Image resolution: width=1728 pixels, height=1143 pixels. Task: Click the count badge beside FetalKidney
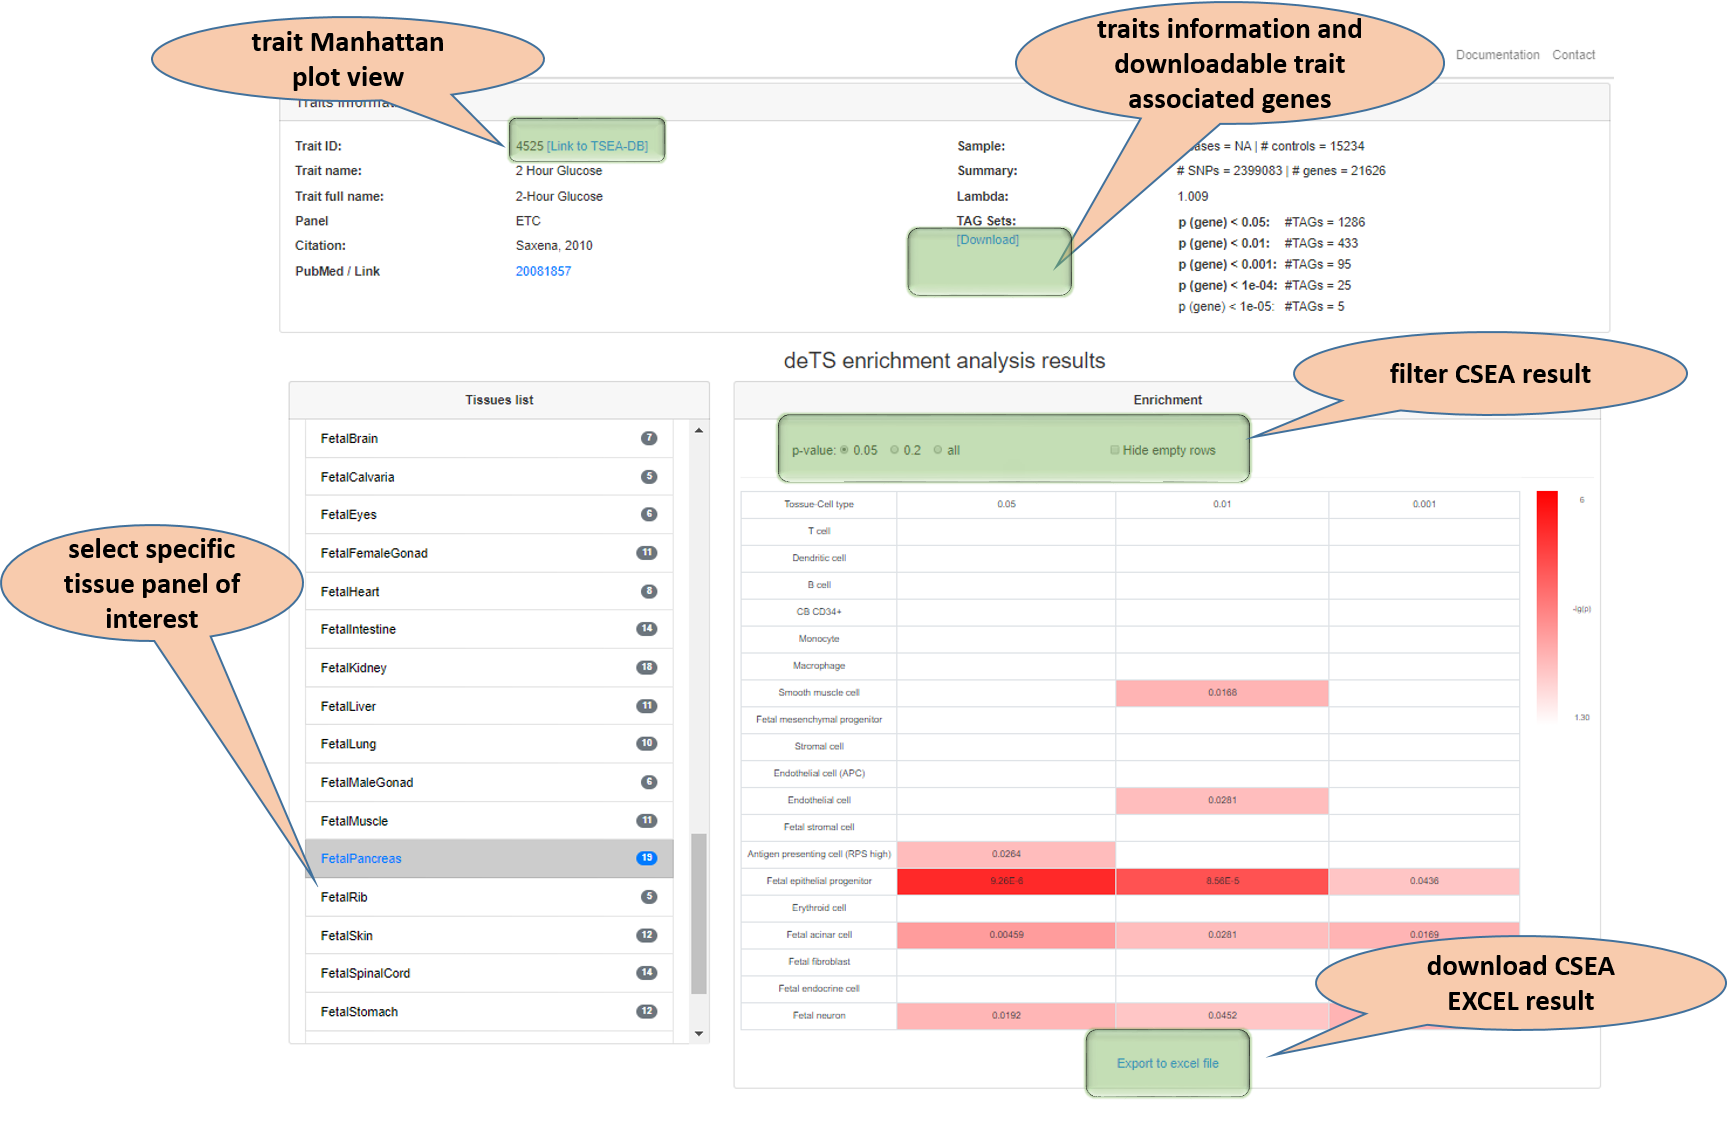click(647, 667)
